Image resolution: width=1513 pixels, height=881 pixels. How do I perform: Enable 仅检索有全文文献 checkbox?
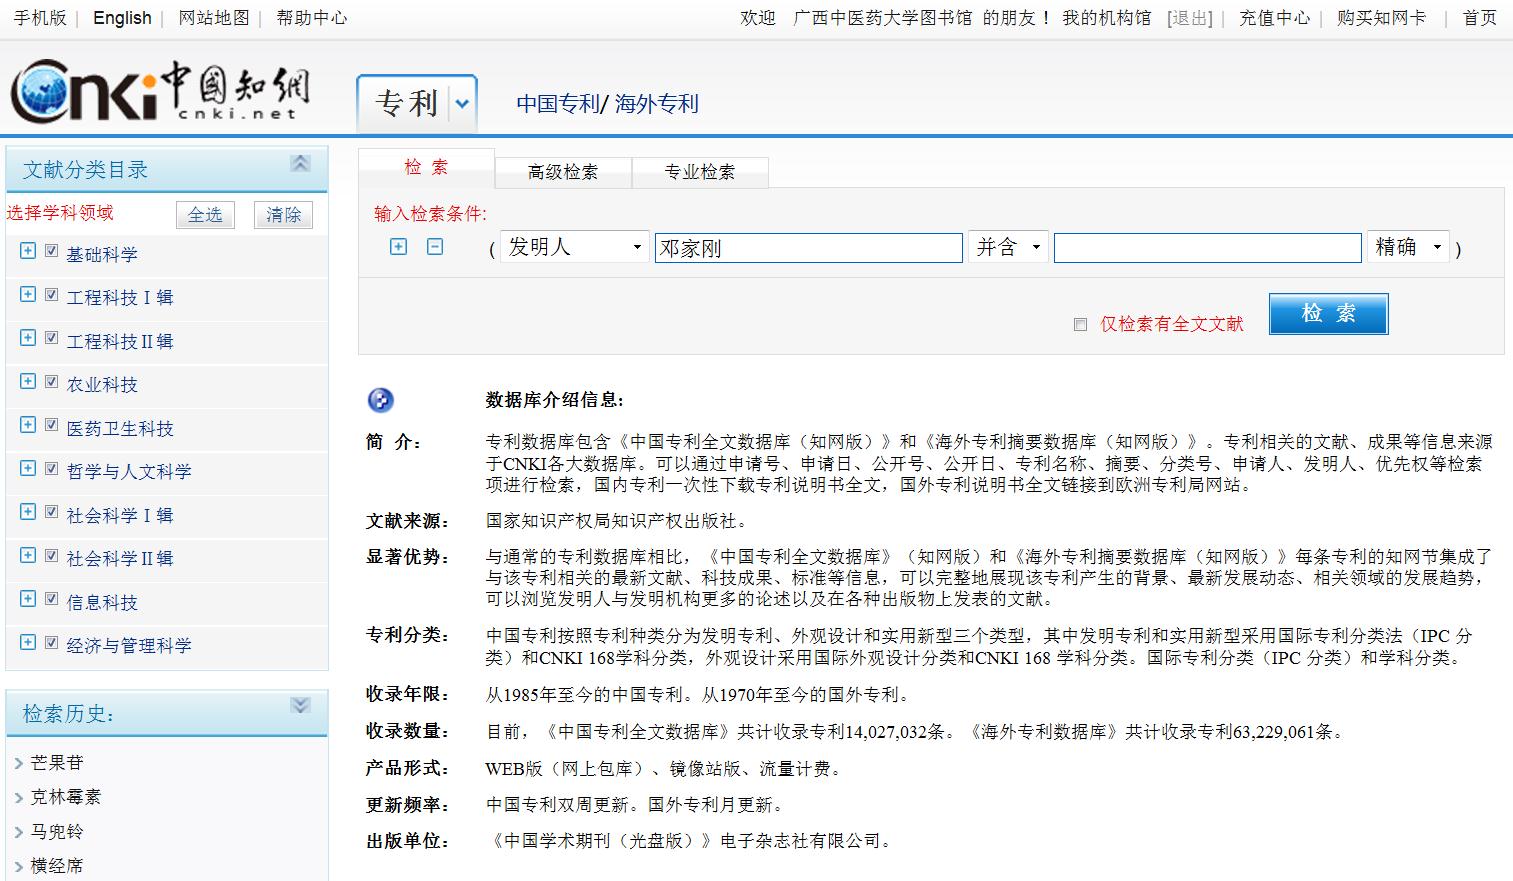1080,324
